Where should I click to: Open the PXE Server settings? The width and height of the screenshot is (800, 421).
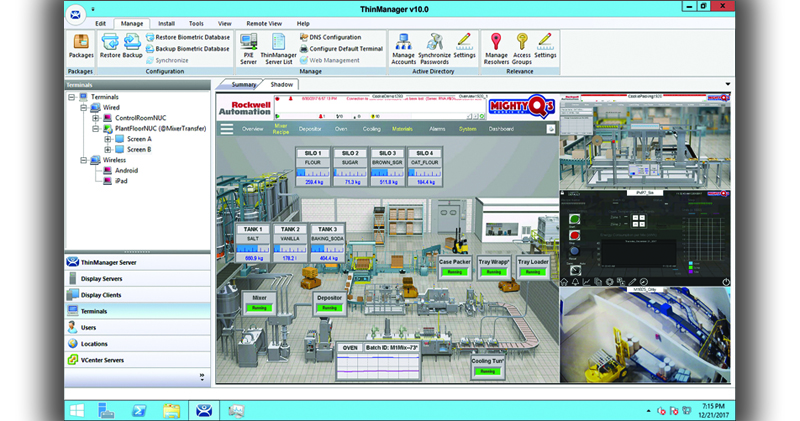pyautogui.click(x=248, y=49)
